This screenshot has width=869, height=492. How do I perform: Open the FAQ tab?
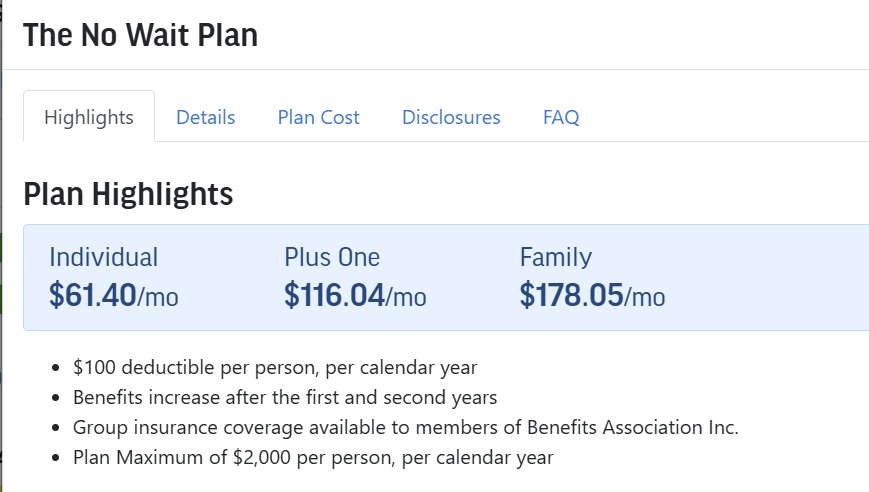click(561, 117)
